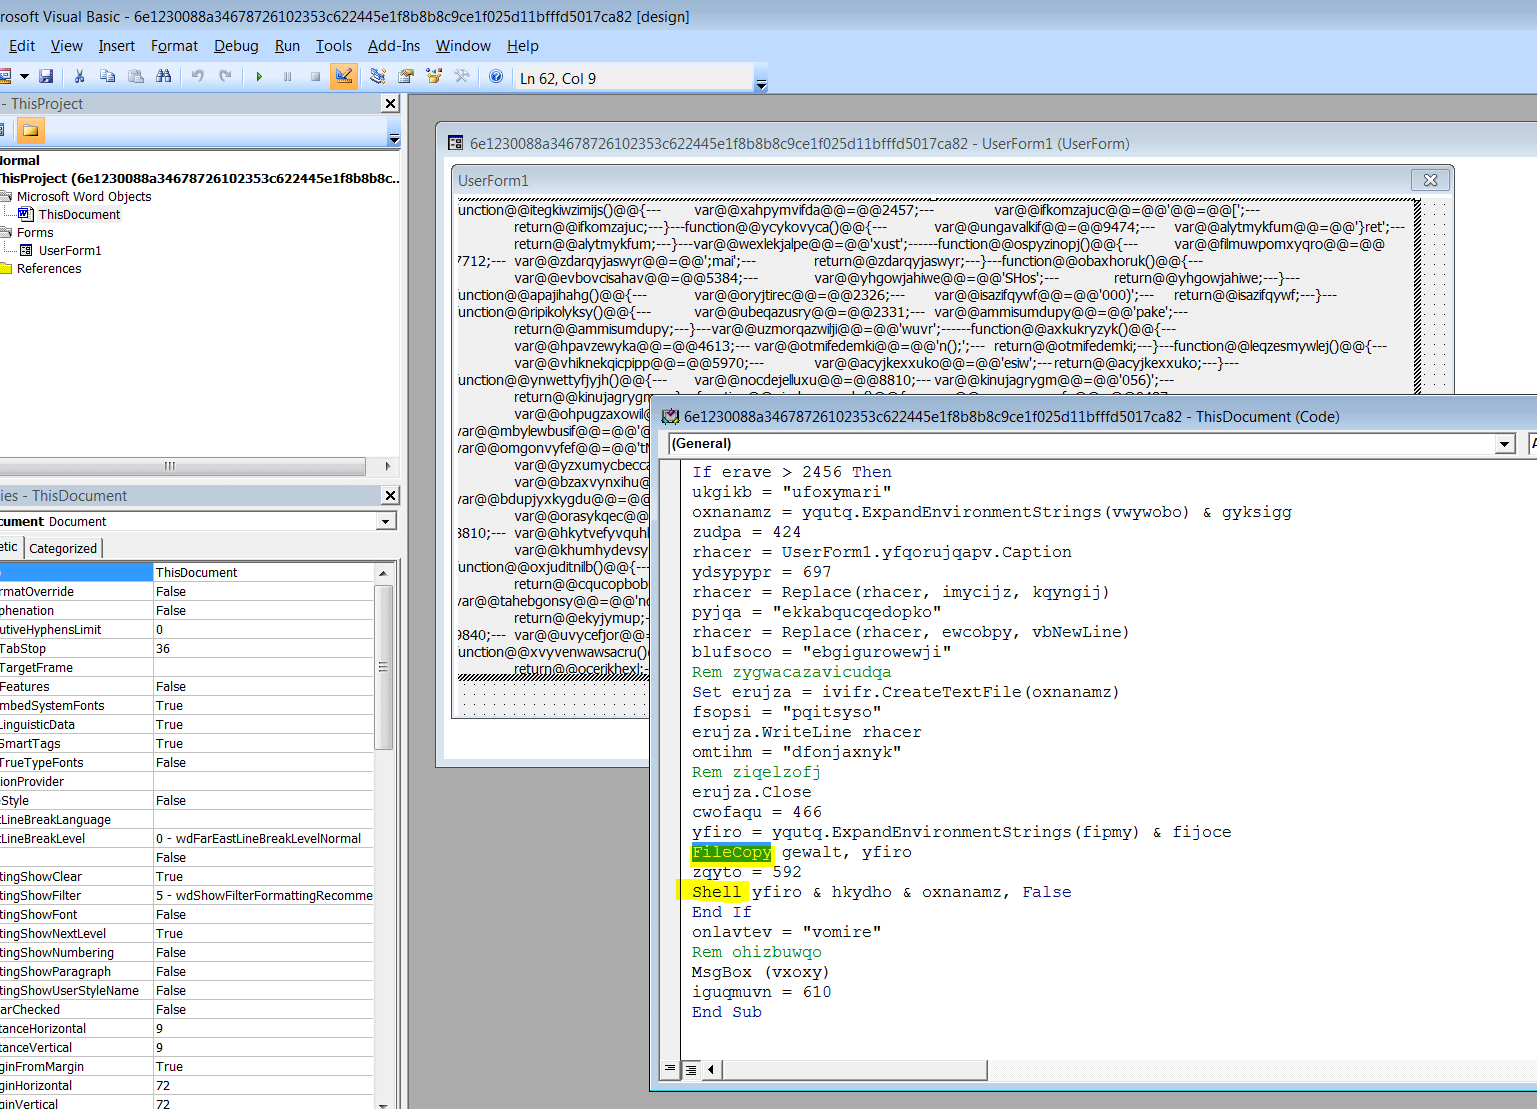Open the Tools menu
This screenshot has height=1109, width=1537.
pyautogui.click(x=334, y=45)
